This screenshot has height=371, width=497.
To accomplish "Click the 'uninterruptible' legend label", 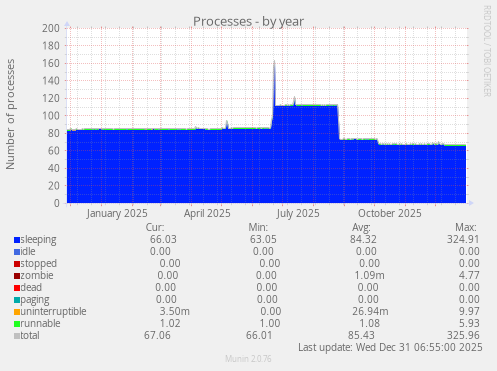I will point(53,311).
